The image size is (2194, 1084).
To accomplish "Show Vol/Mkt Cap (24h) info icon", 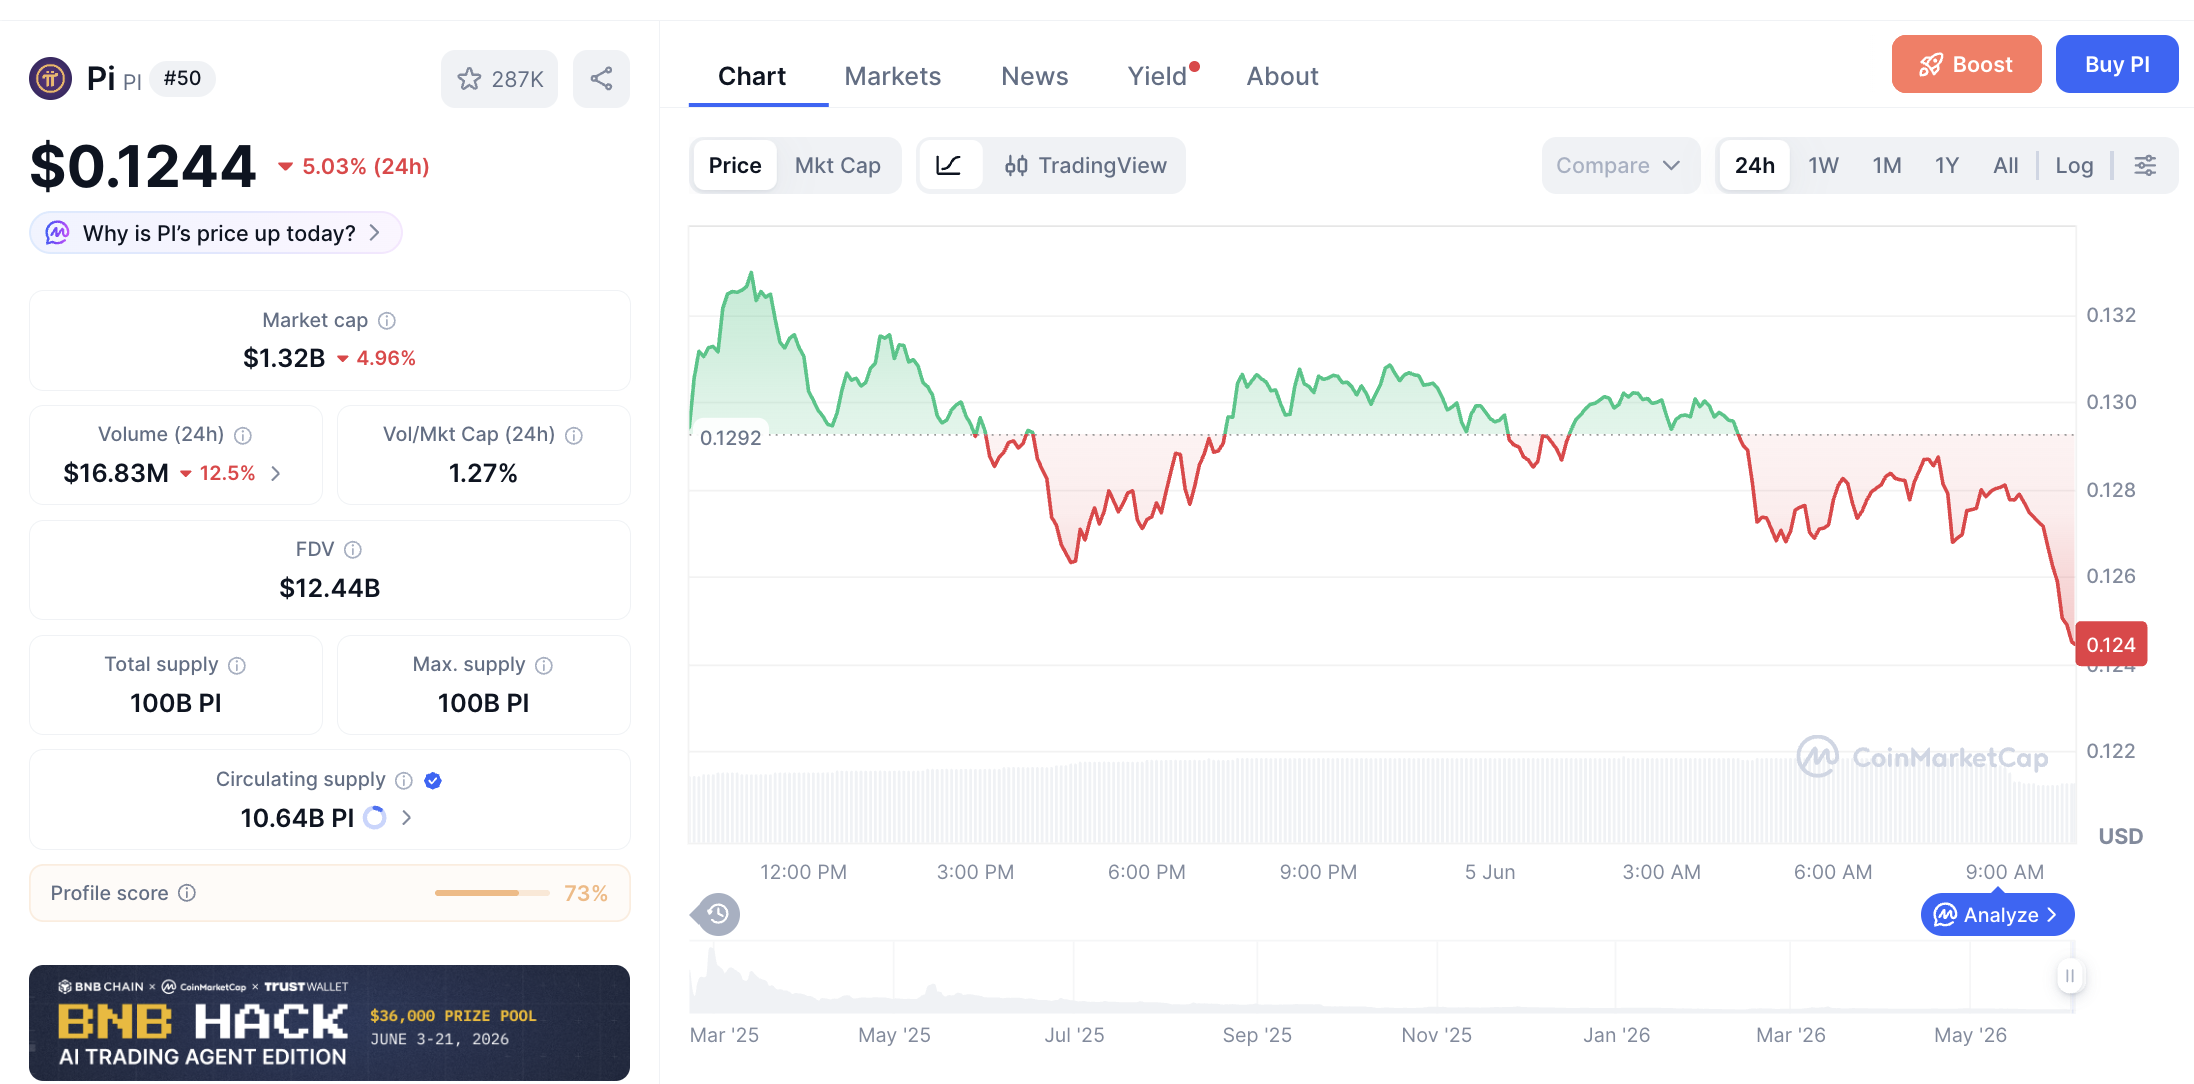I will pyautogui.click(x=574, y=435).
